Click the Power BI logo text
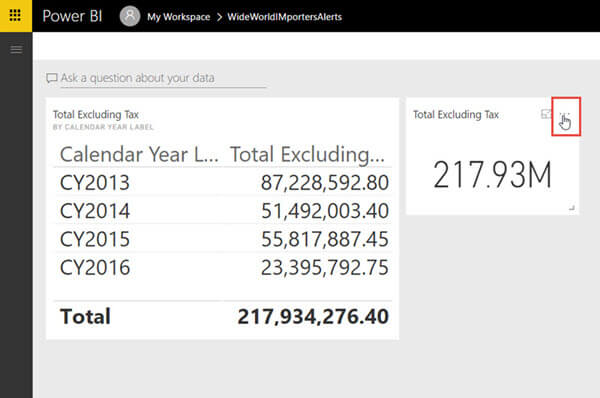The height and width of the screenshot is (398, 600). pos(72,16)
